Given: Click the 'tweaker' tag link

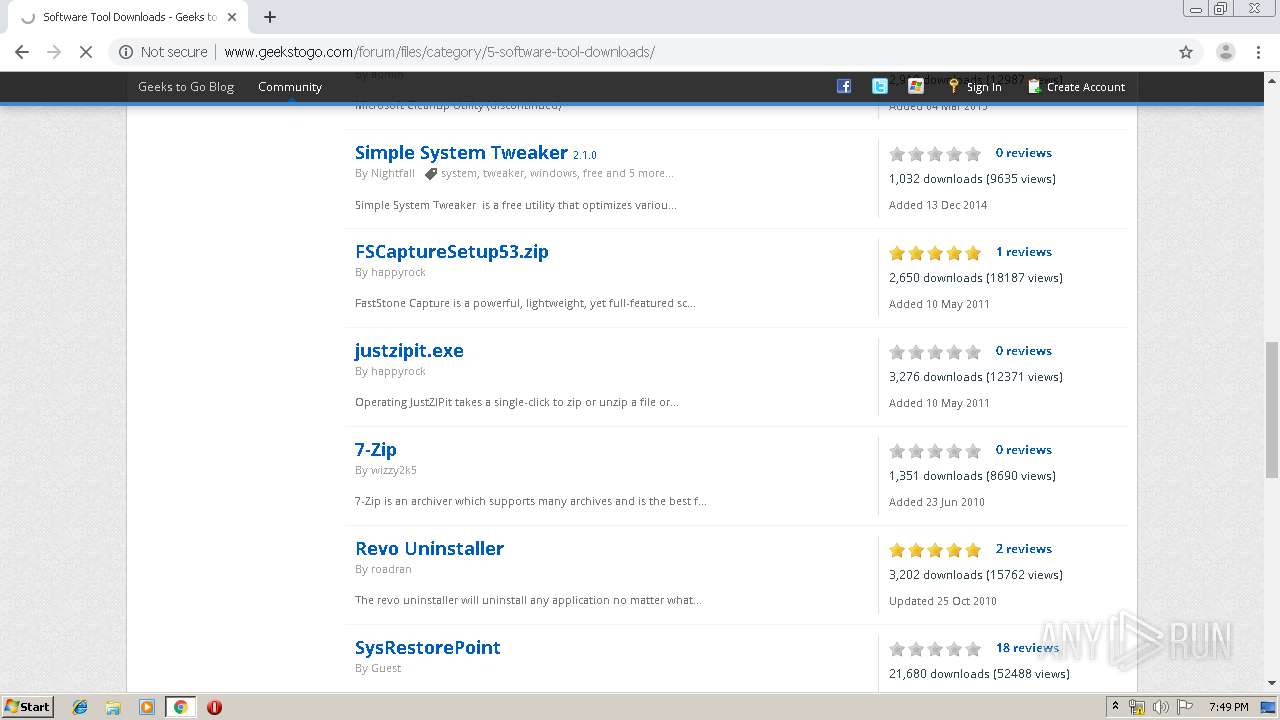Looking at the screenshot, I should (x=503, y=173).
